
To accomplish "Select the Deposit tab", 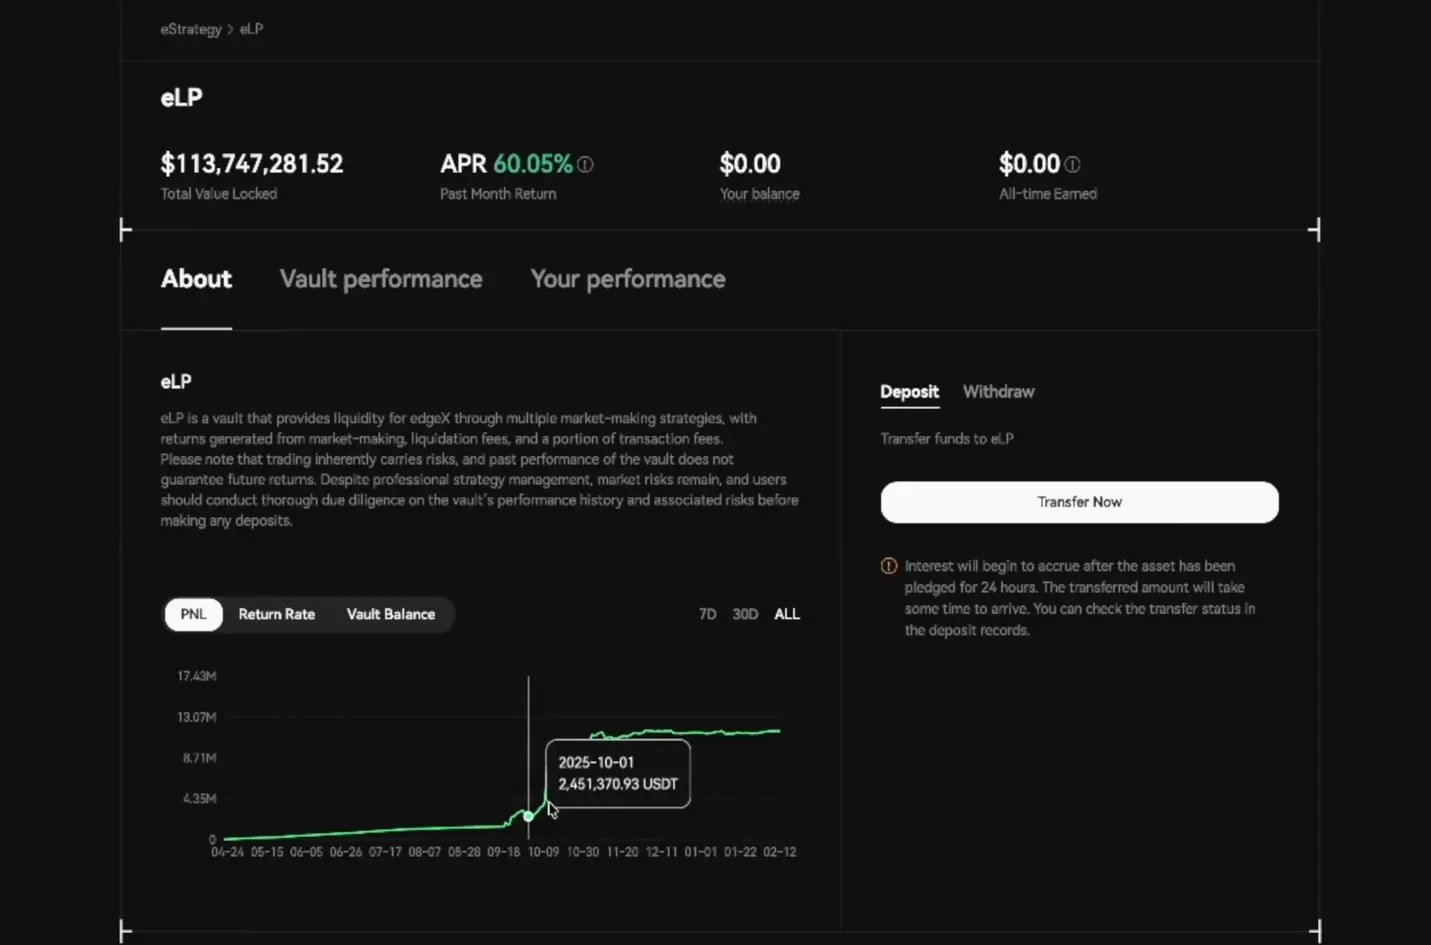I will point(909,392).
